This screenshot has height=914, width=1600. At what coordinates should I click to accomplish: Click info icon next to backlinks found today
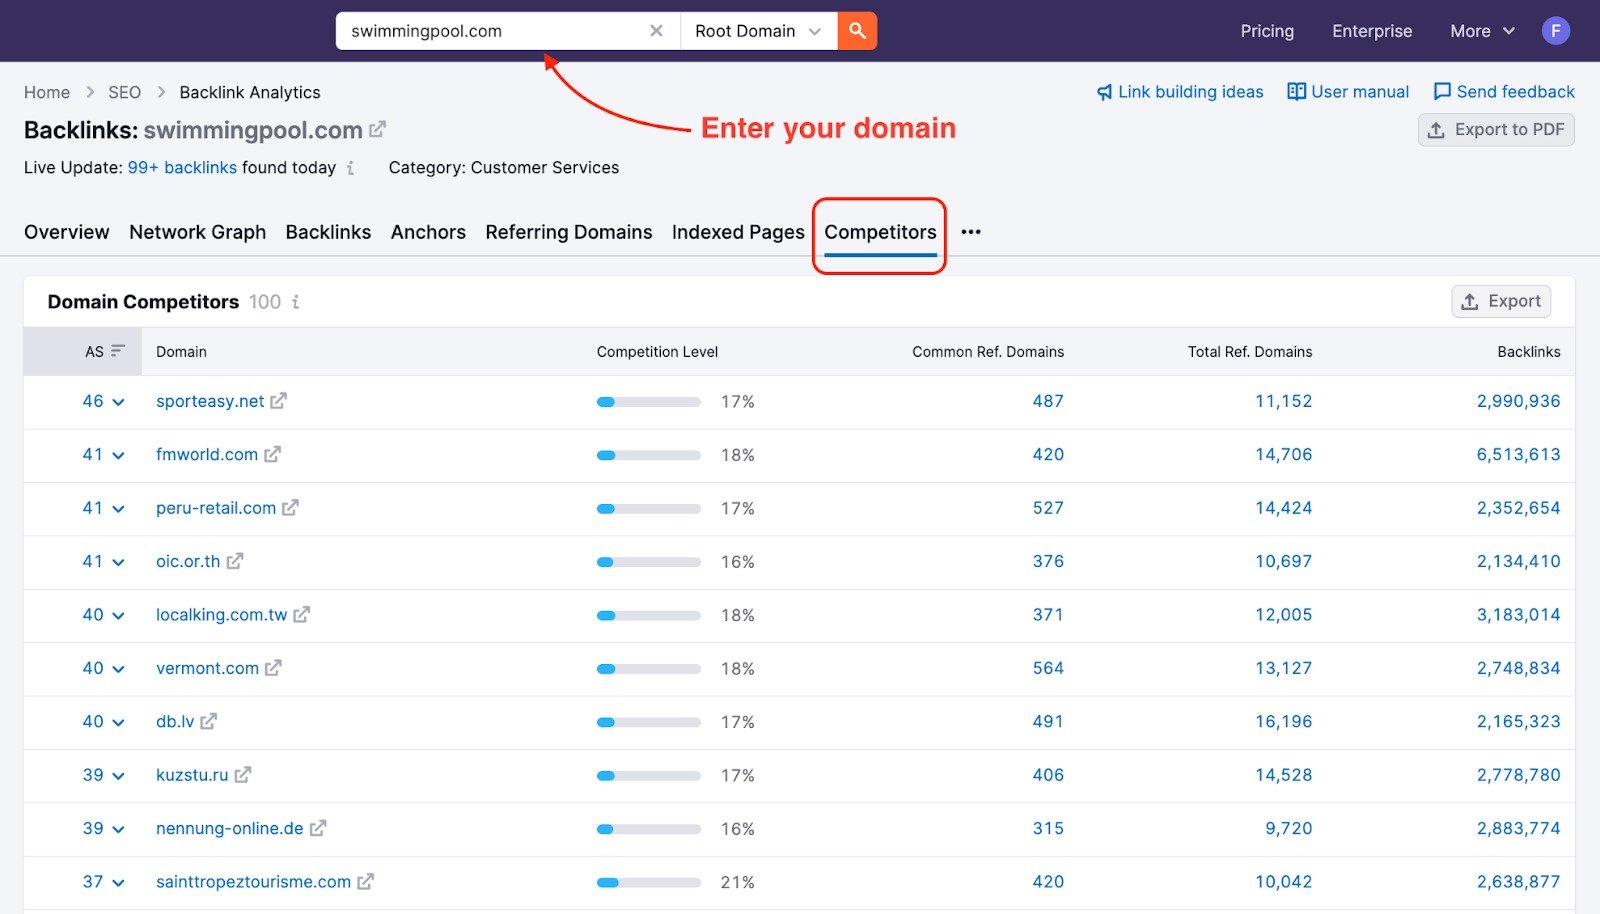[351, 168]
